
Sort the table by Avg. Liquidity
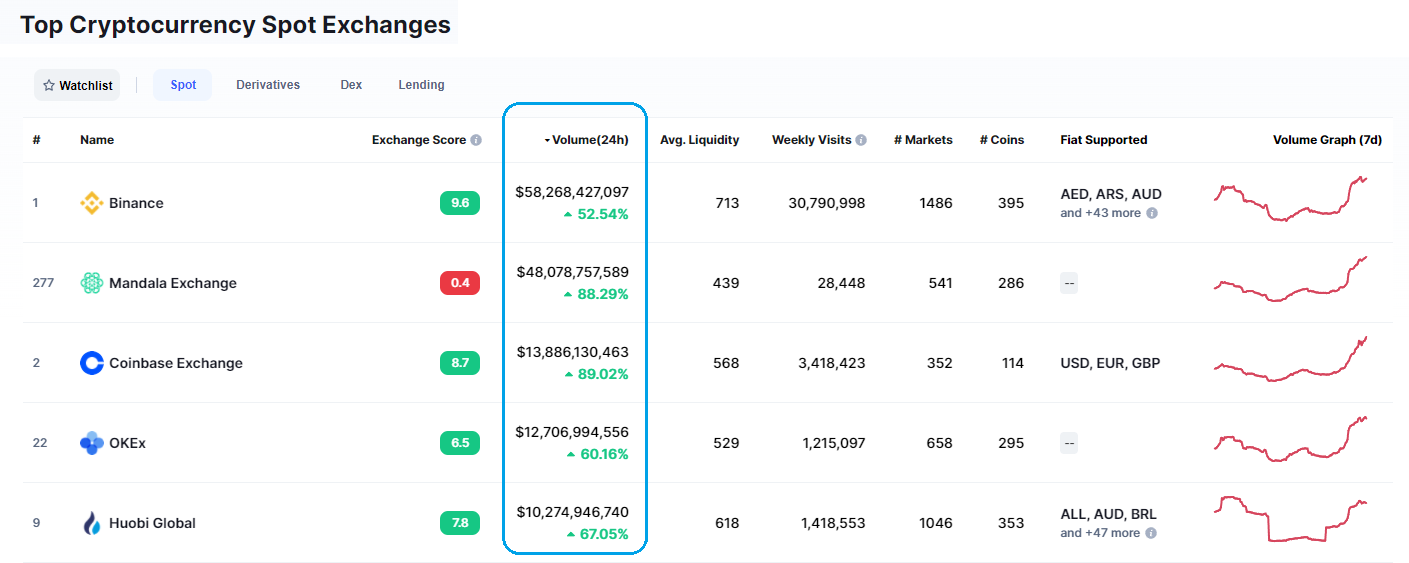pos(699,140)
